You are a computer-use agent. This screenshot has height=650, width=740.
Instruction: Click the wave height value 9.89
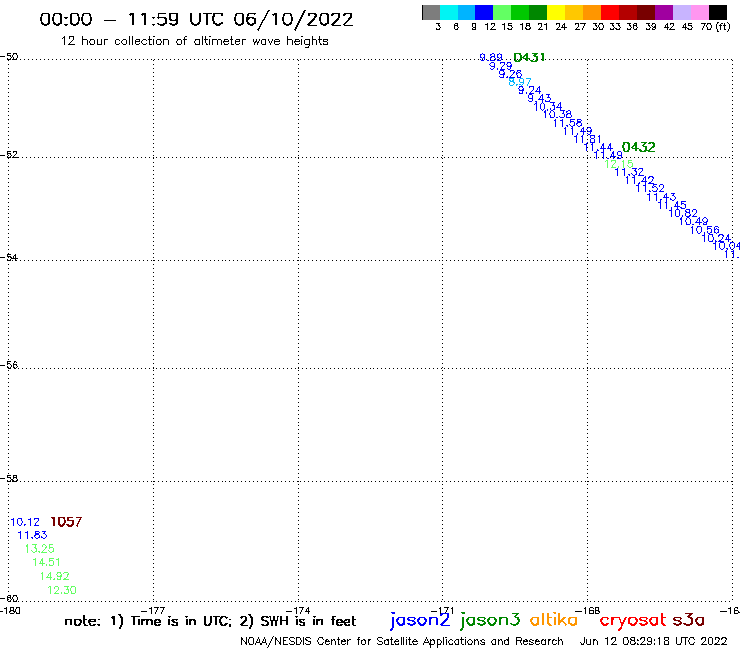click(x=491, y=58)
